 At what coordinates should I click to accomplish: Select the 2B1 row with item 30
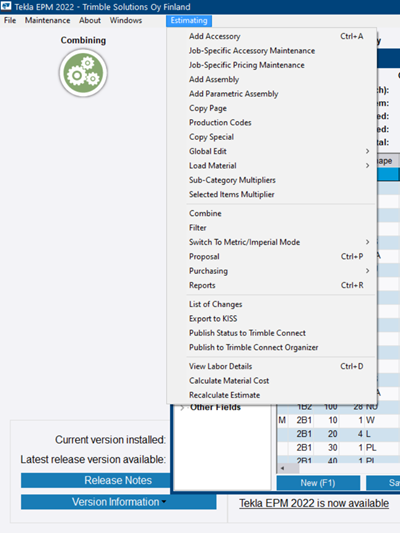338,448
